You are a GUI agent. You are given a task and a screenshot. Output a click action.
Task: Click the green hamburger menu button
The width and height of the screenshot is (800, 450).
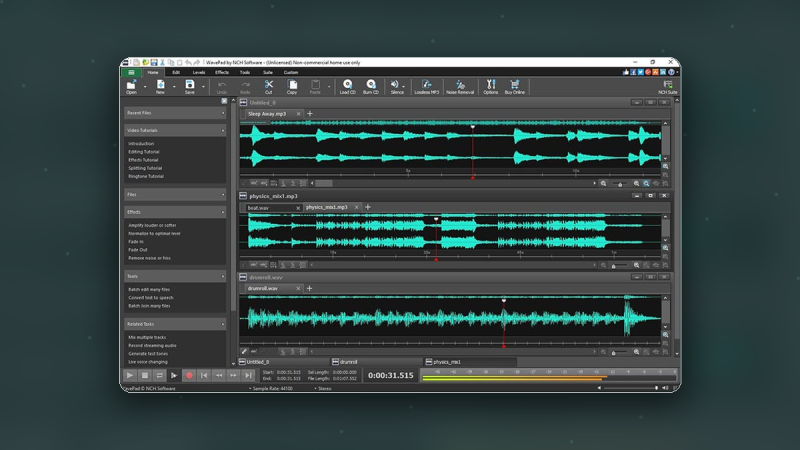click(x=132, y=72)
